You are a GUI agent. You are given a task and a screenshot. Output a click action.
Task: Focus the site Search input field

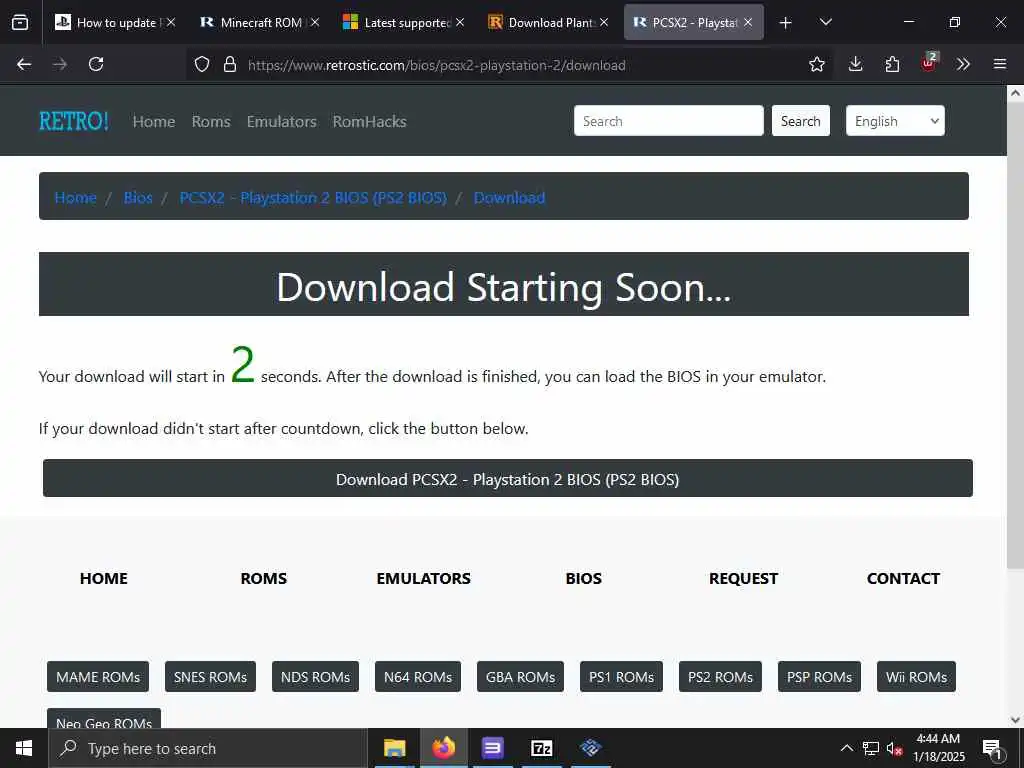(669, 121)
